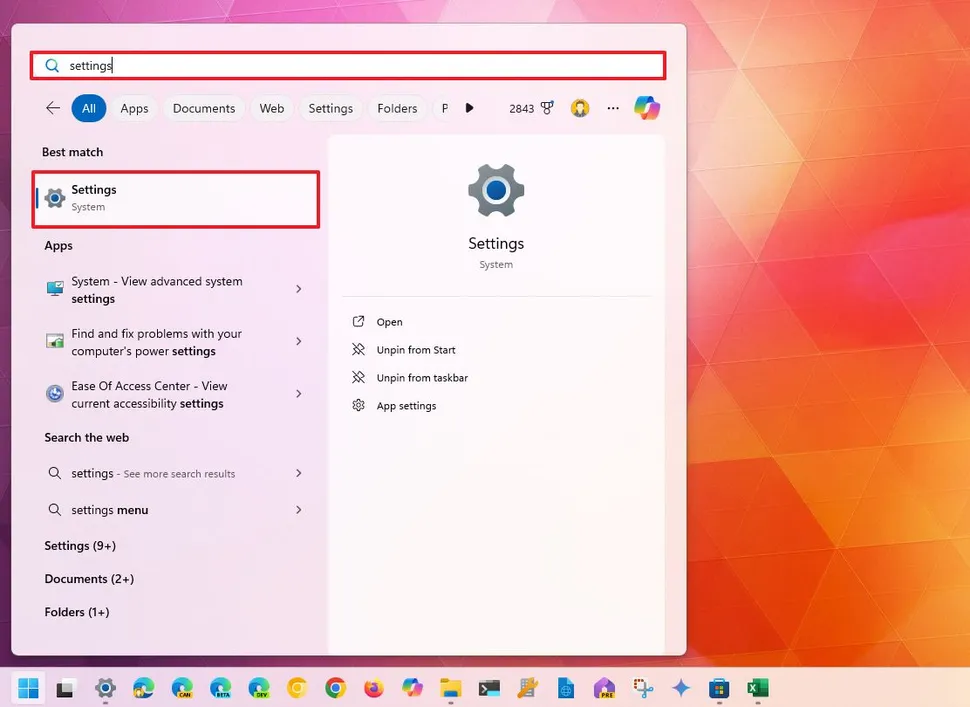The height and width of the screenshot is (707, 970).
Task: Expand the 'settings menu' suggestion chevron
Action: point(298,510)
